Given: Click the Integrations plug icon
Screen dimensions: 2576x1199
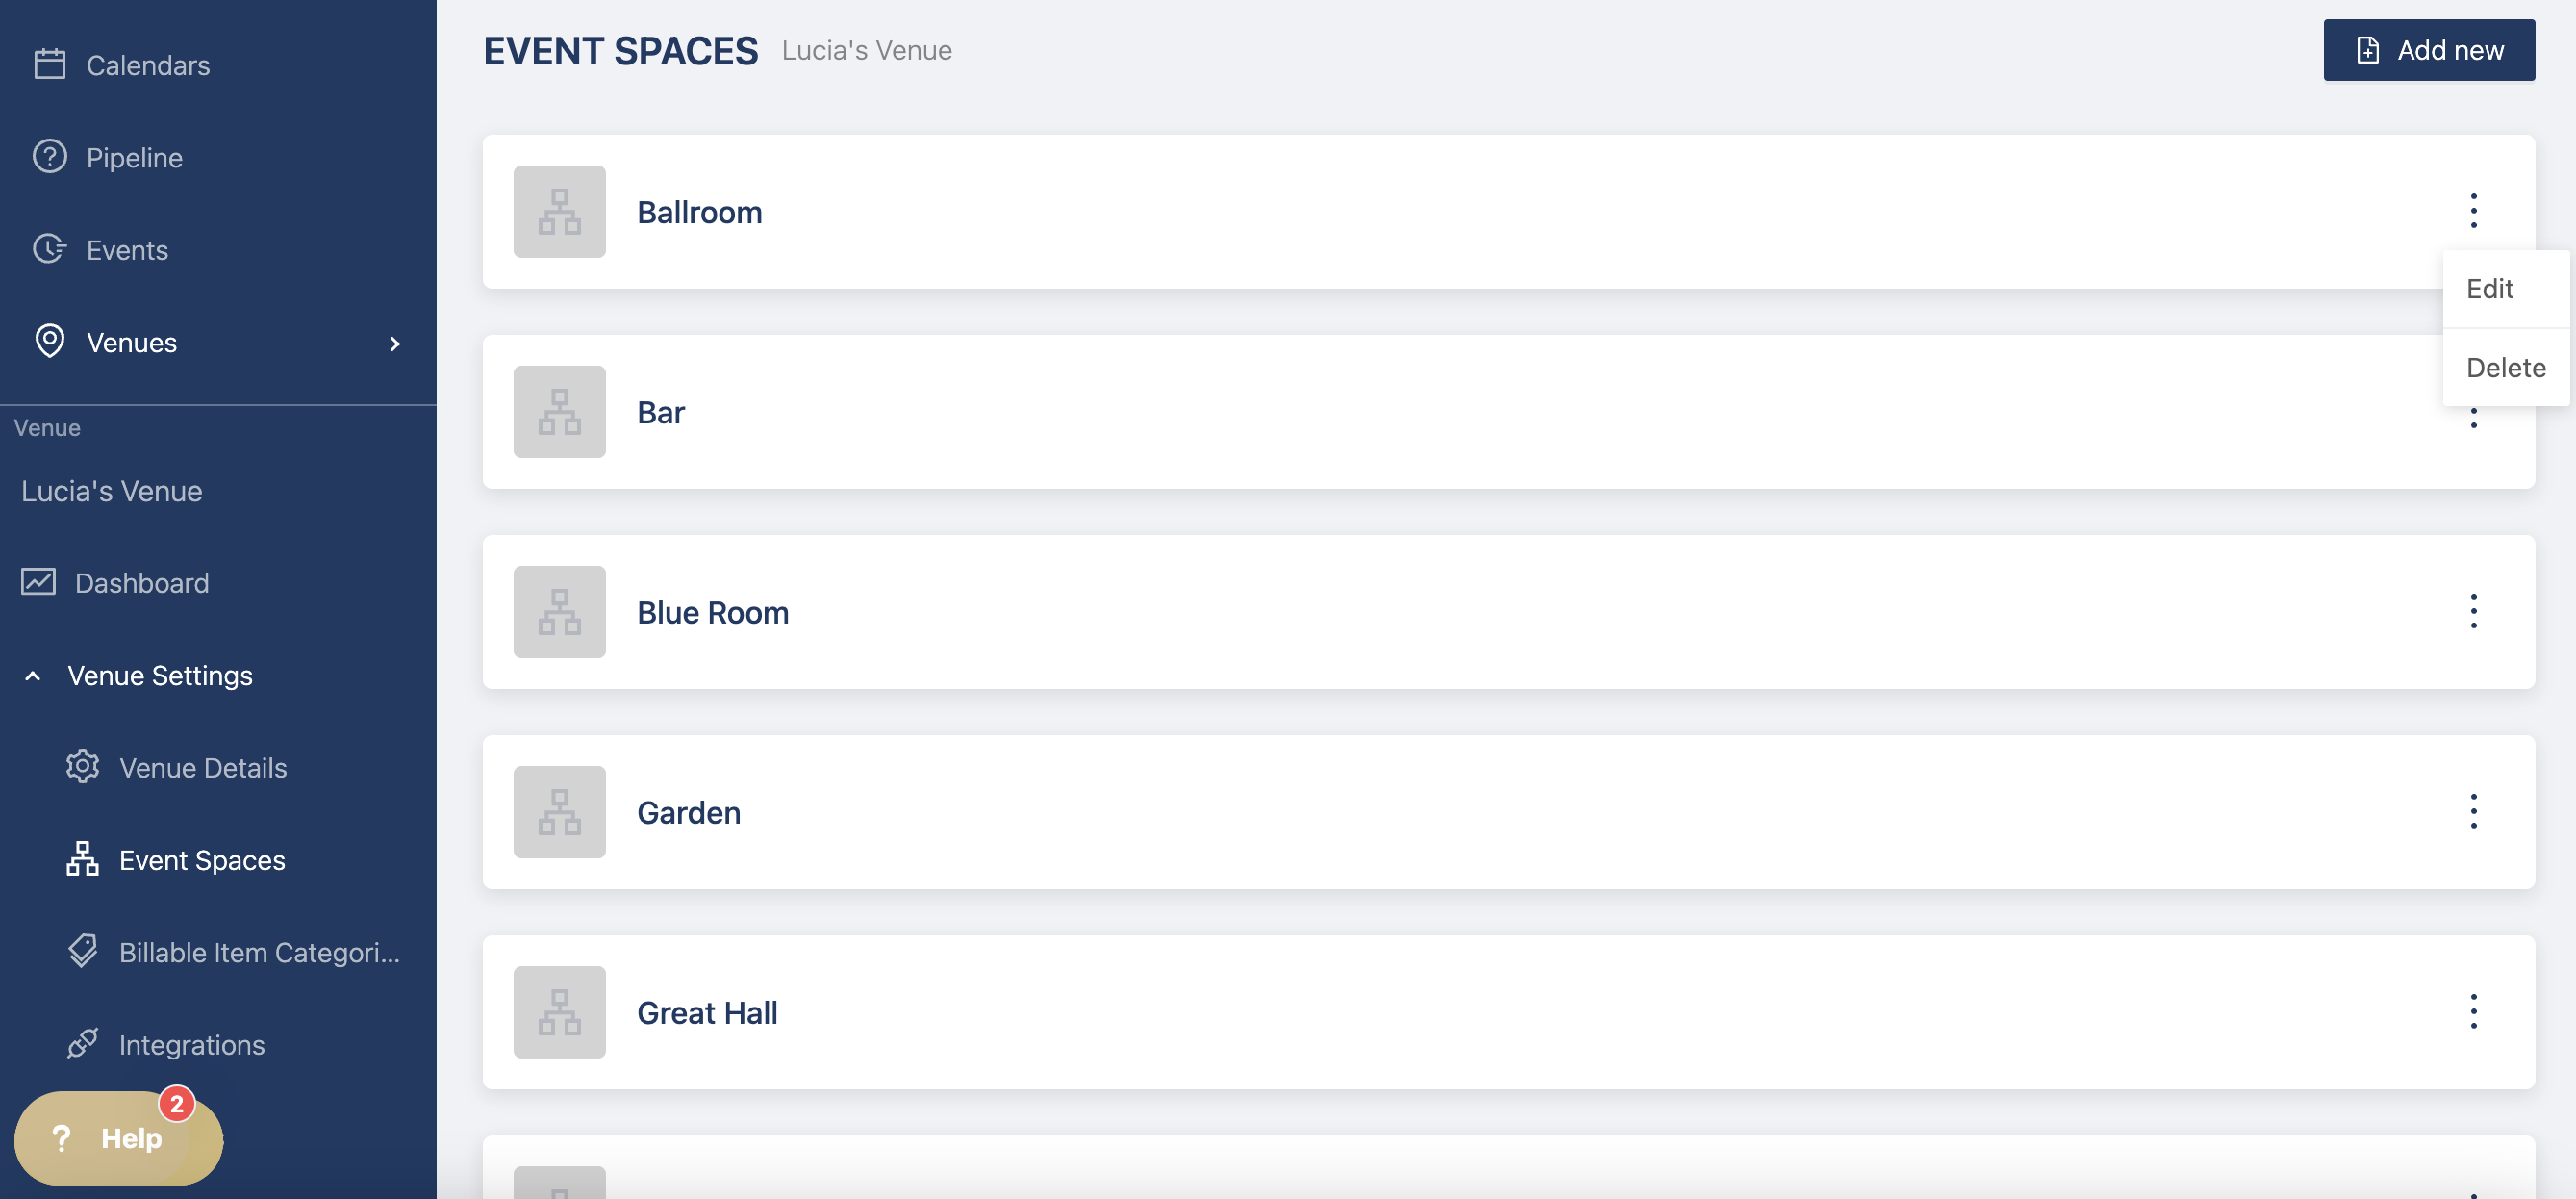Looking at the screenshot, I should (82, 1043).
